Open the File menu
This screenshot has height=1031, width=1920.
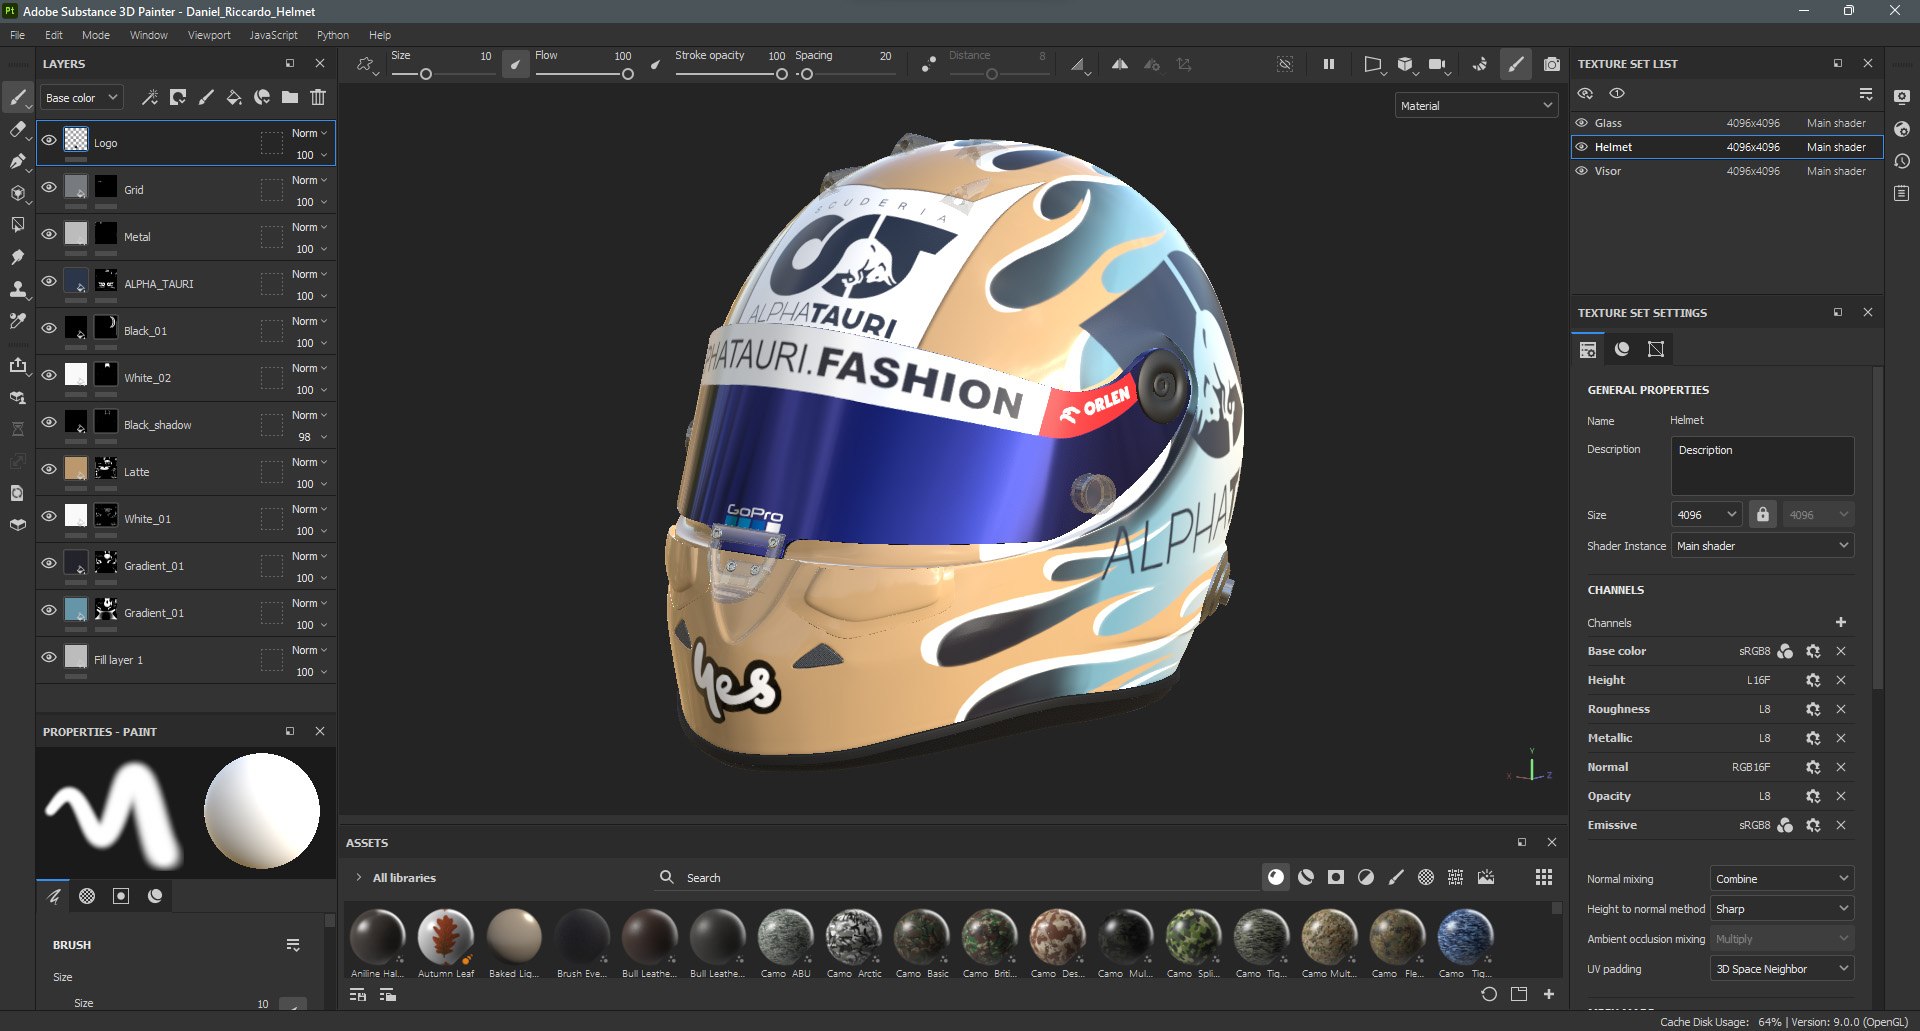point(18,35)
